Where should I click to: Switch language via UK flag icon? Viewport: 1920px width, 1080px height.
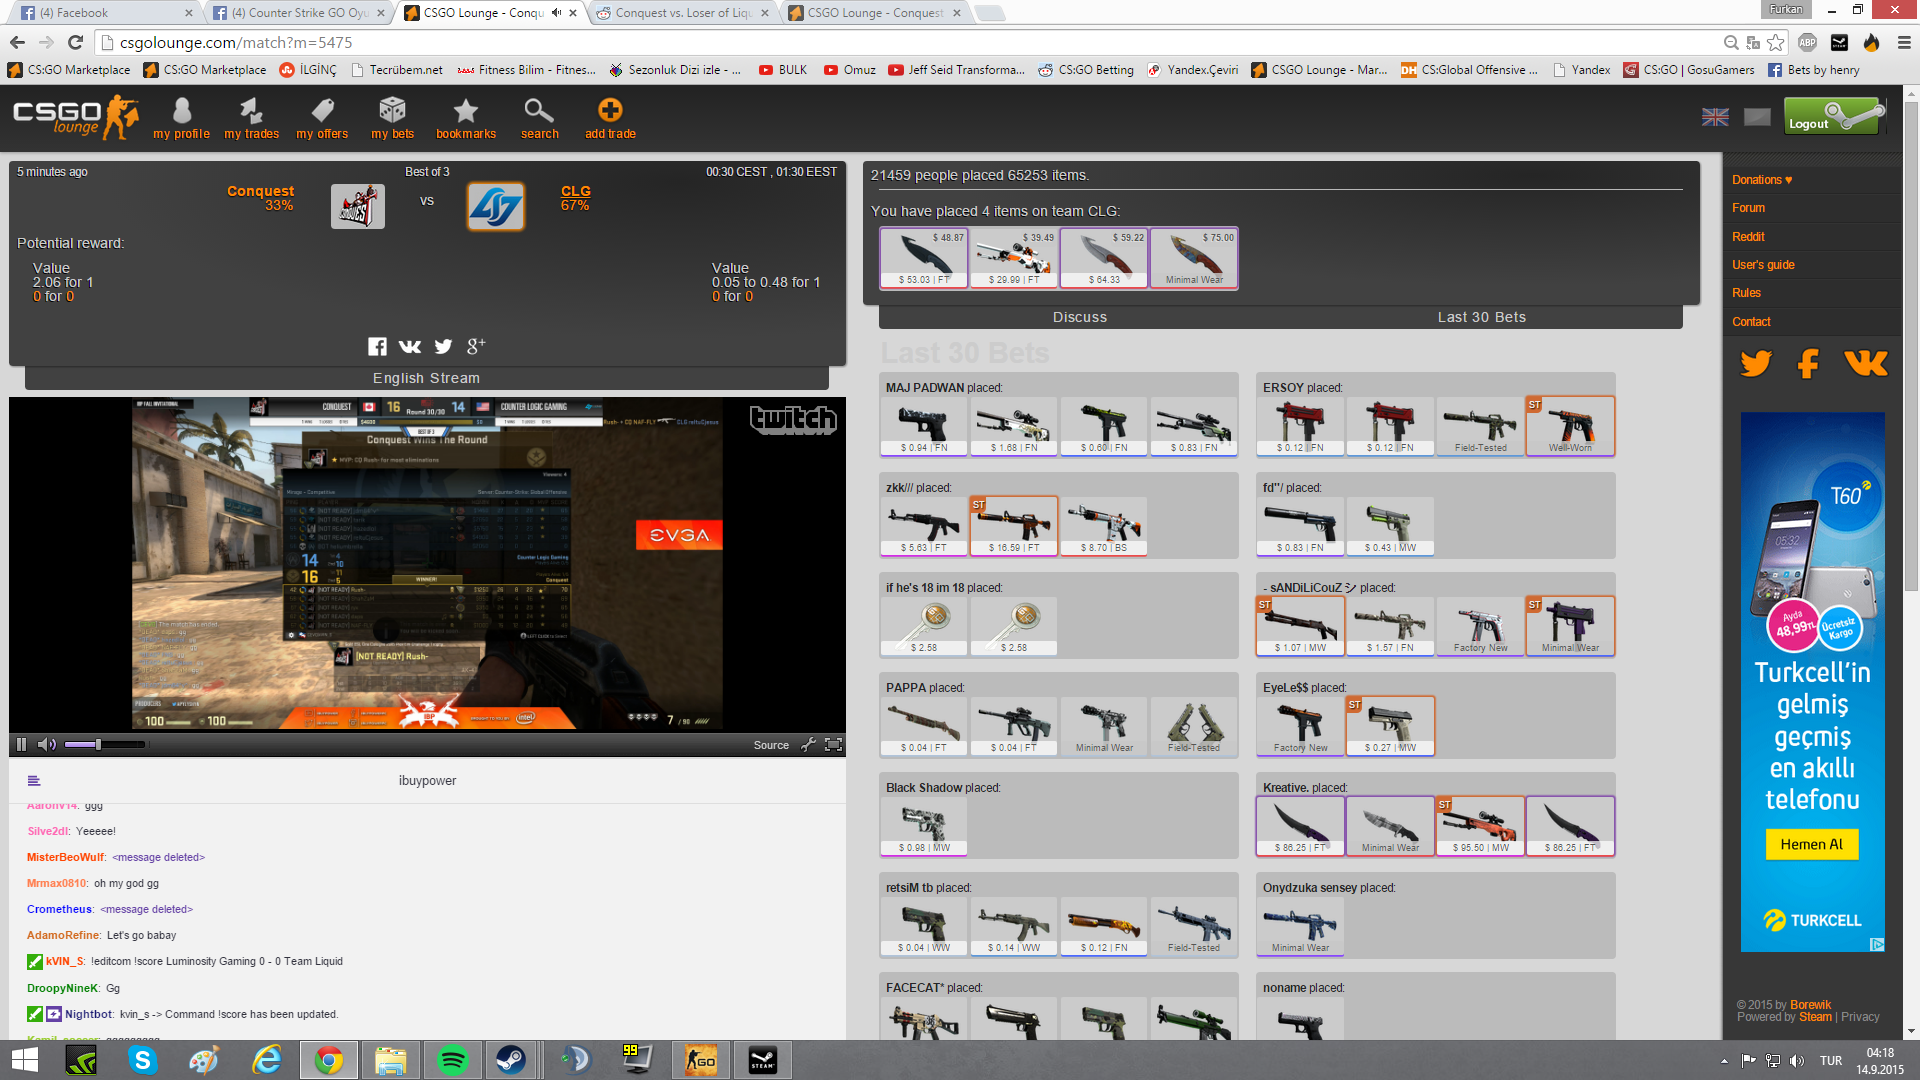click(1715, 117)
